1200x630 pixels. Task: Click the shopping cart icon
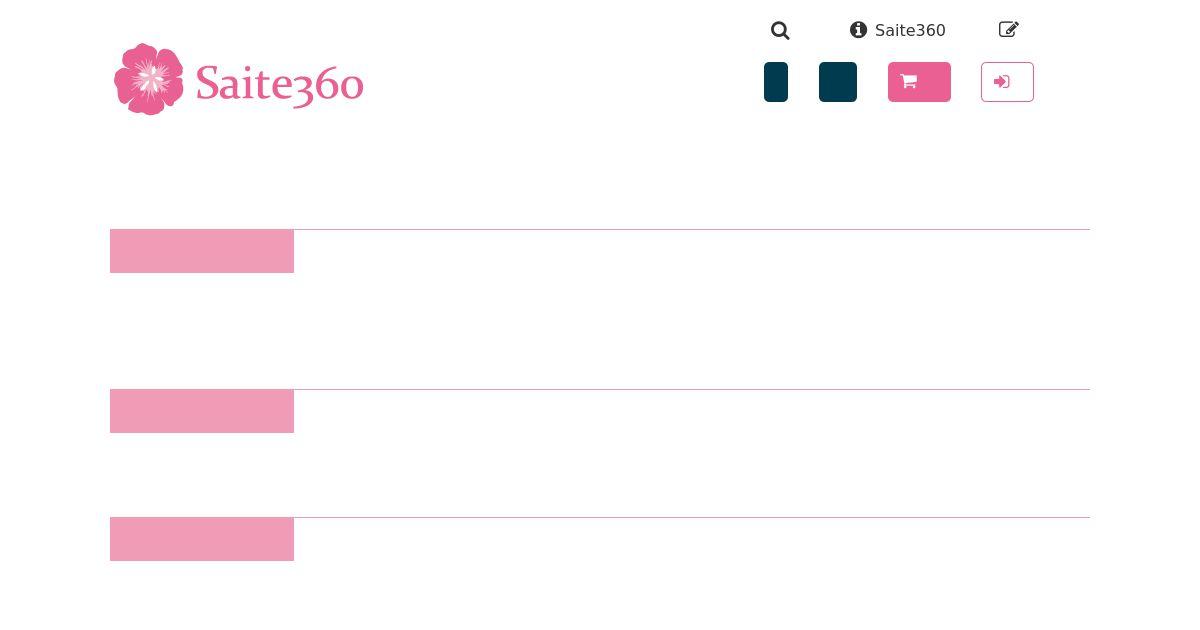[908, 82]
